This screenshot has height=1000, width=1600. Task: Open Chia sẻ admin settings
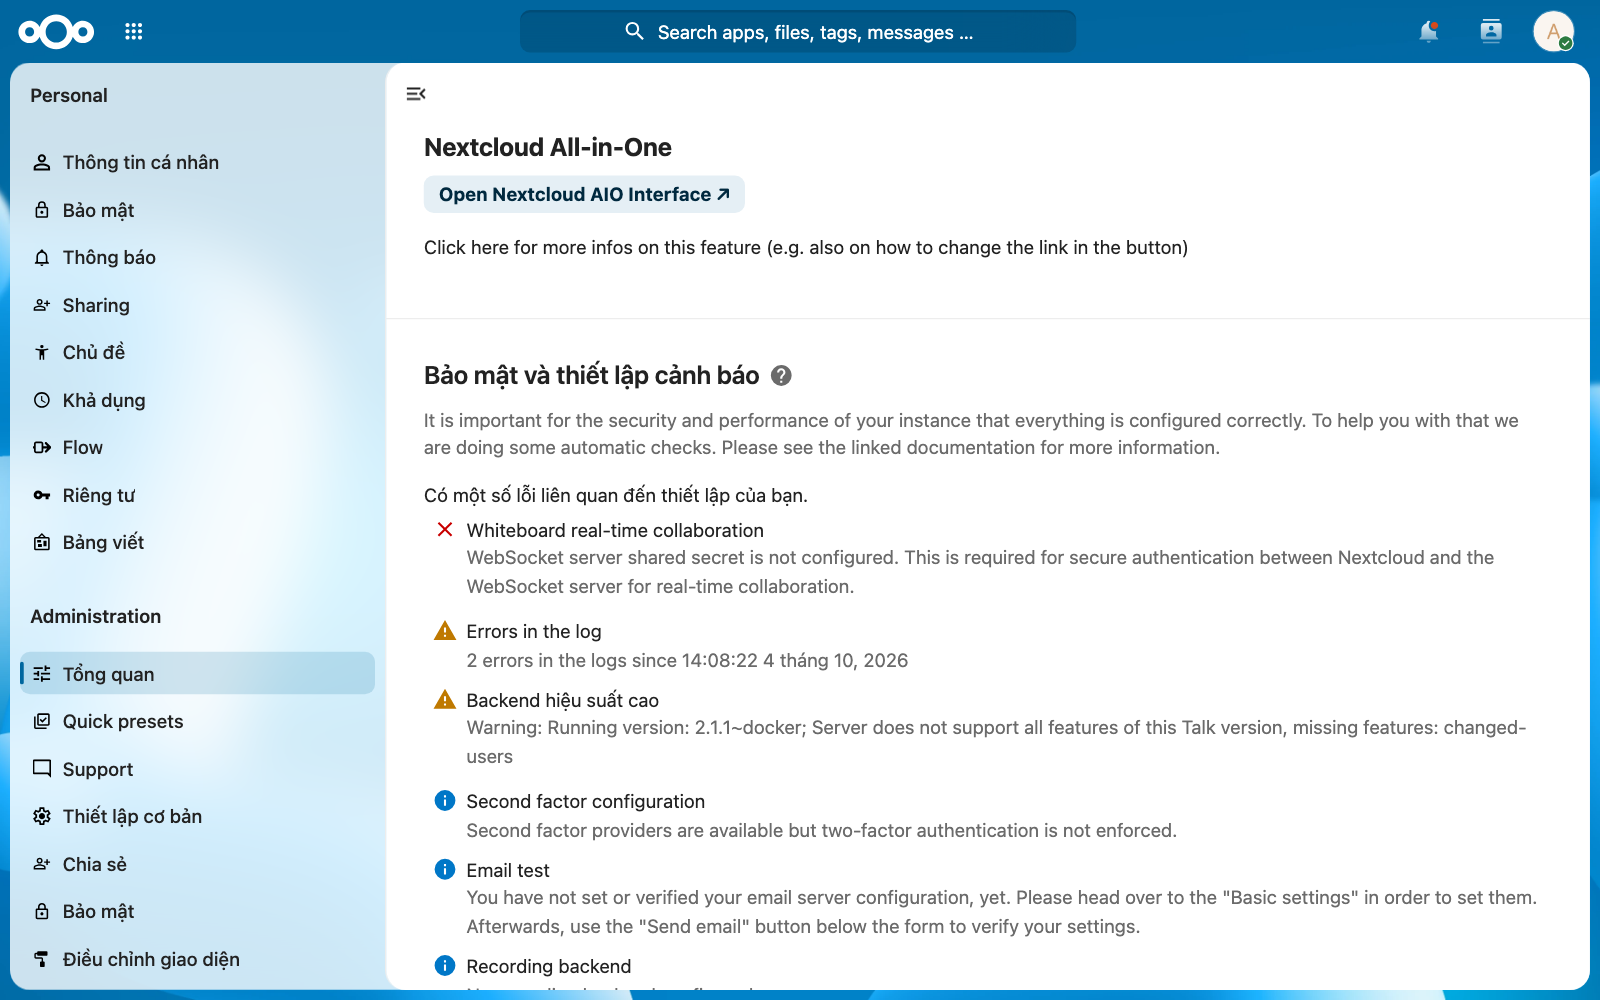point(197,864)
